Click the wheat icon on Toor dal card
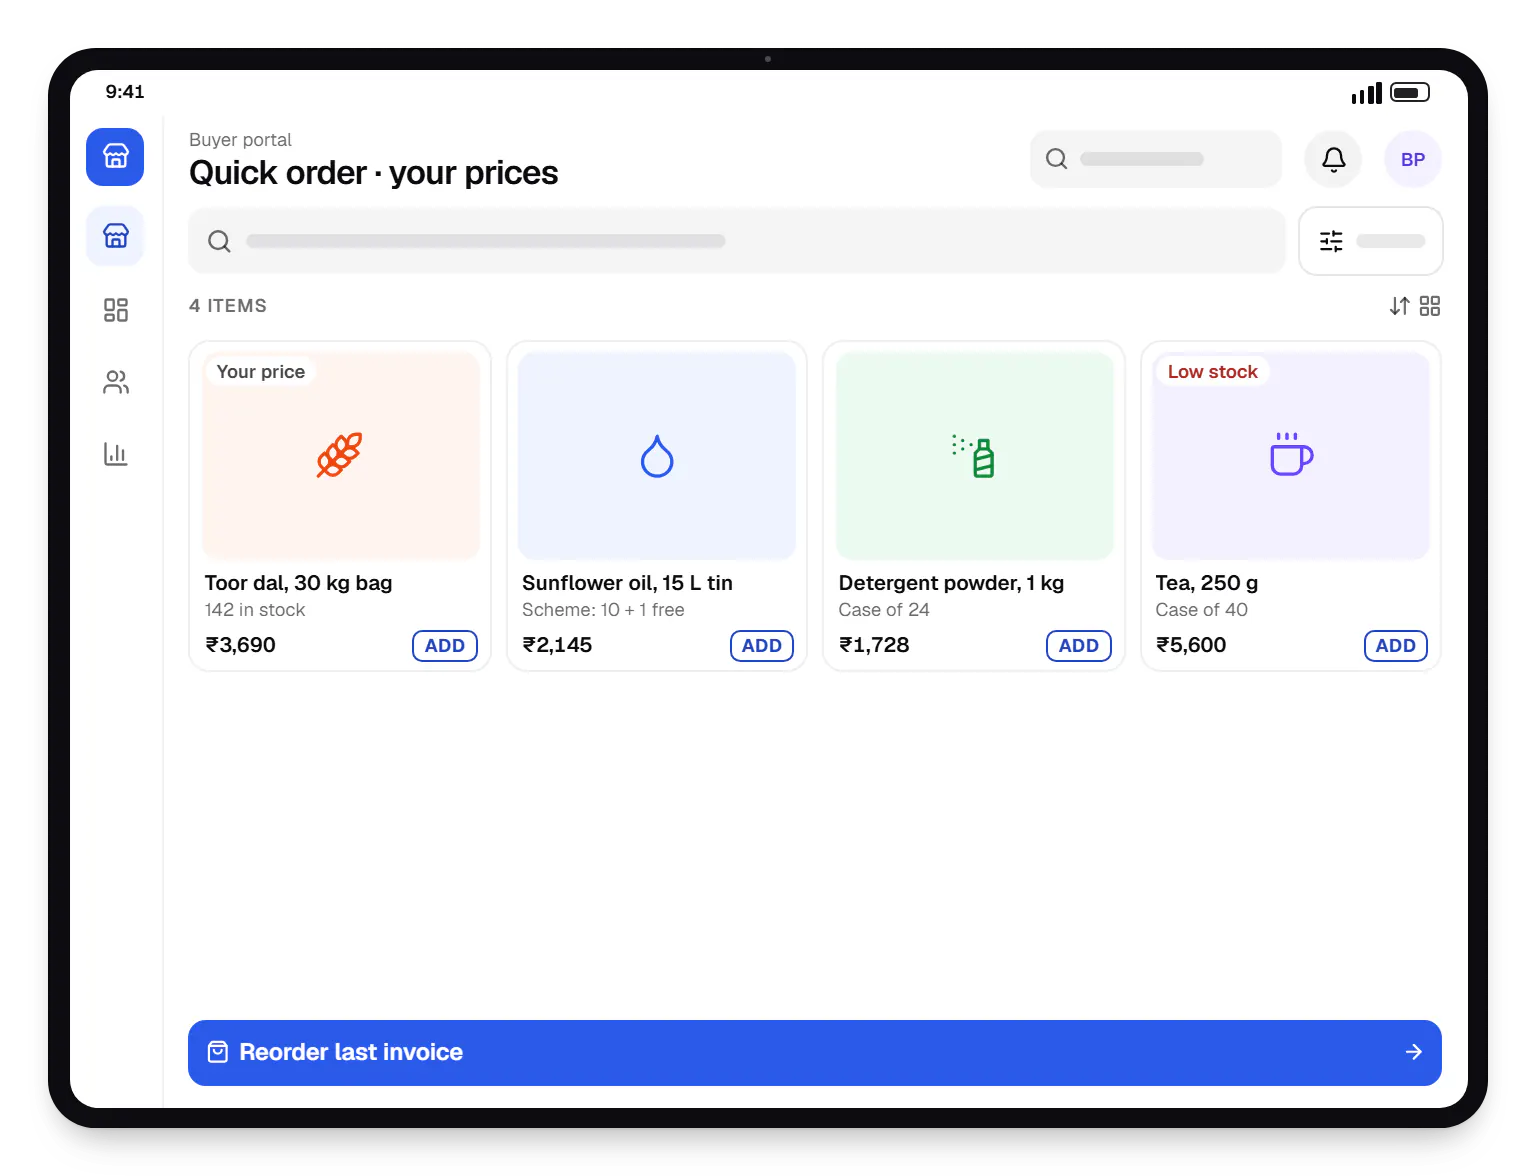This screenshot has height=1176, width=1536. 340,456
